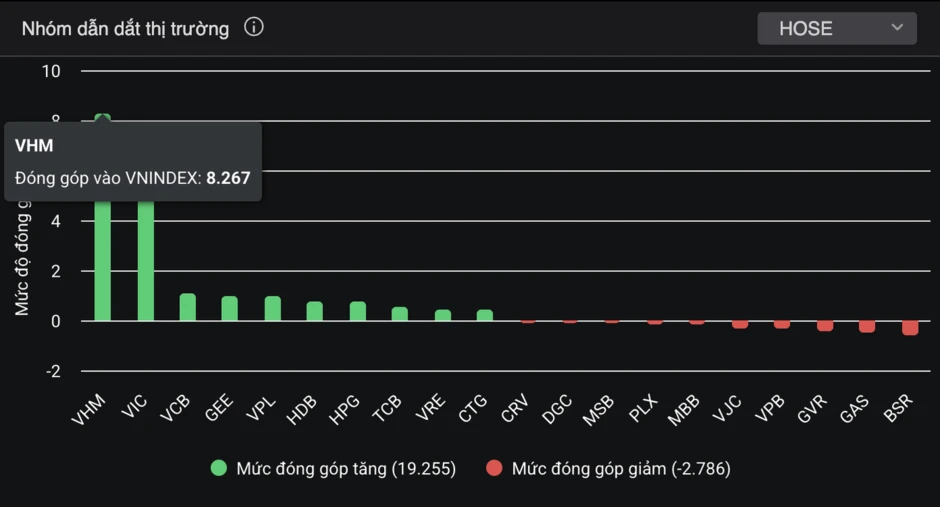
Task: Click the CRV axis label
Action: (x=514, y=409)
